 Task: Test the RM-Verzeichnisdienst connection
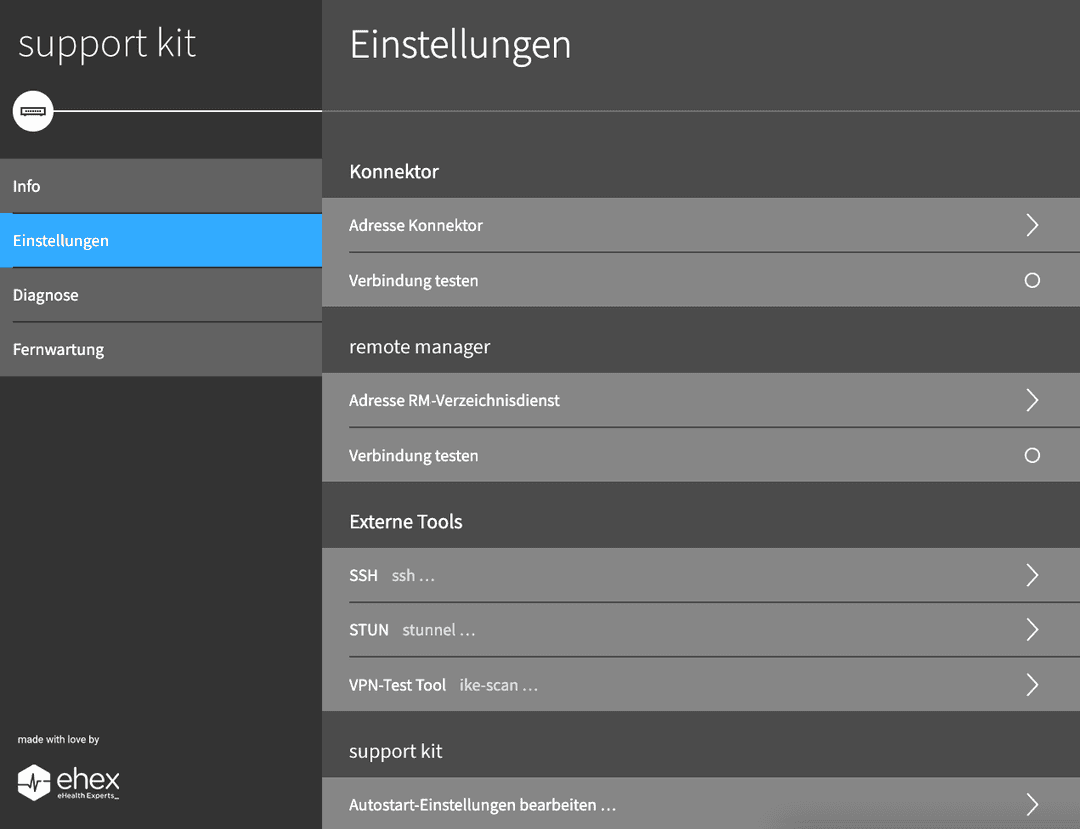(700, 455)
